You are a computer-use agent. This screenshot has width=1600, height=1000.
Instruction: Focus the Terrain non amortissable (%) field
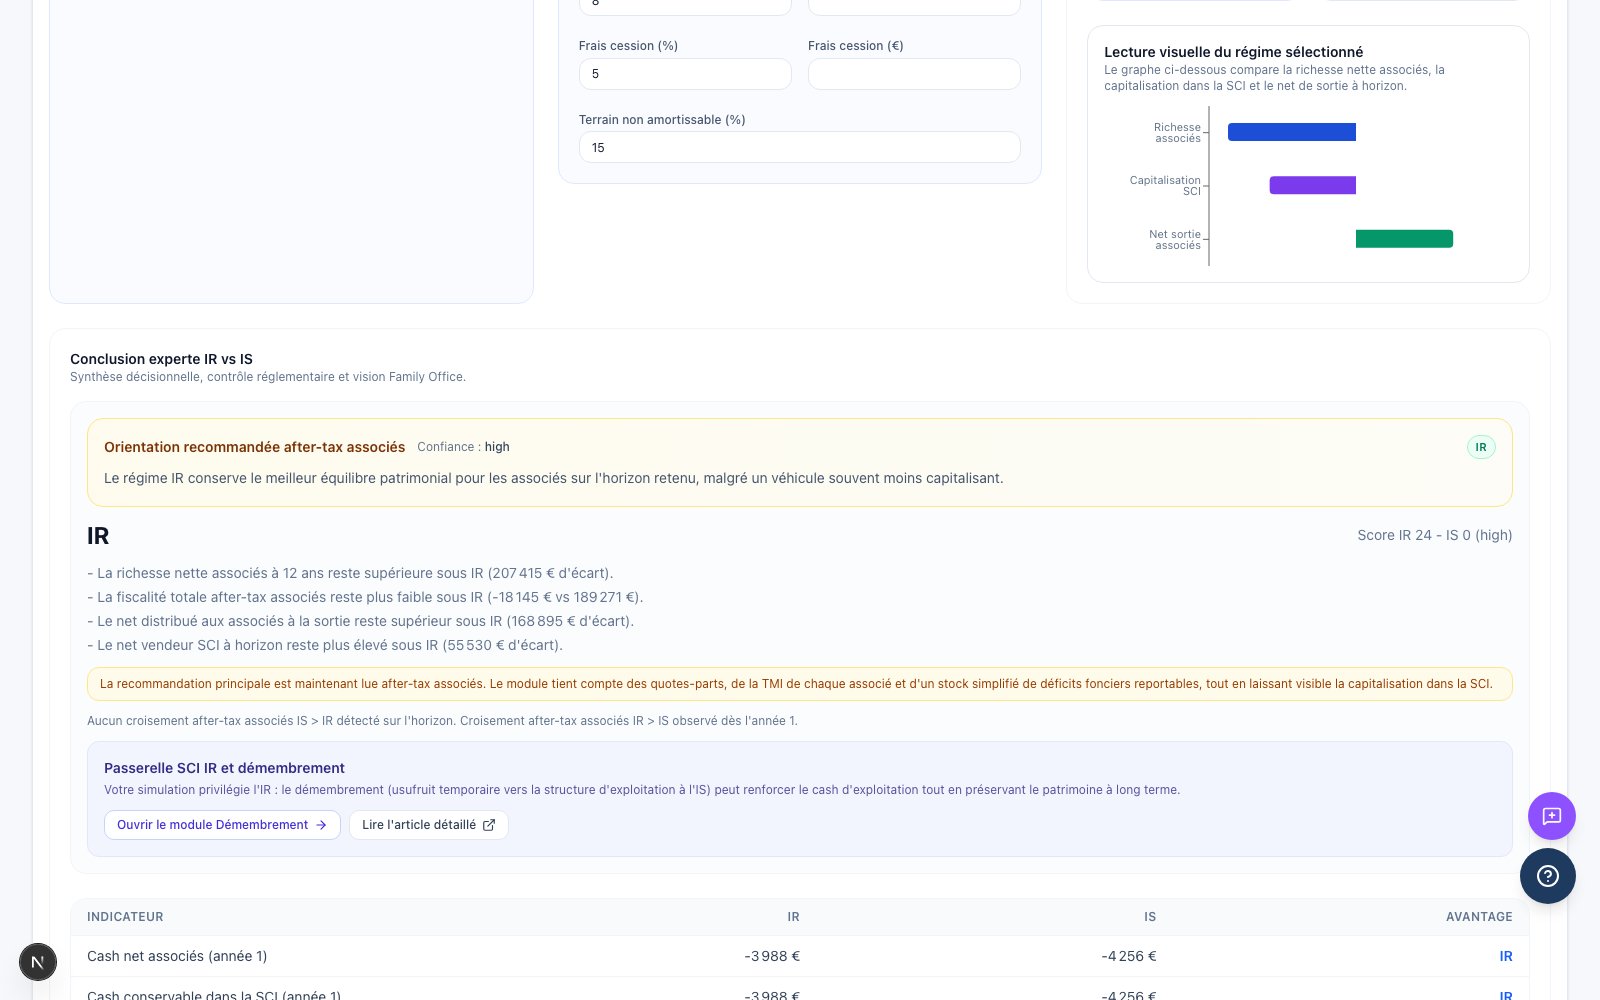(800, 147)
